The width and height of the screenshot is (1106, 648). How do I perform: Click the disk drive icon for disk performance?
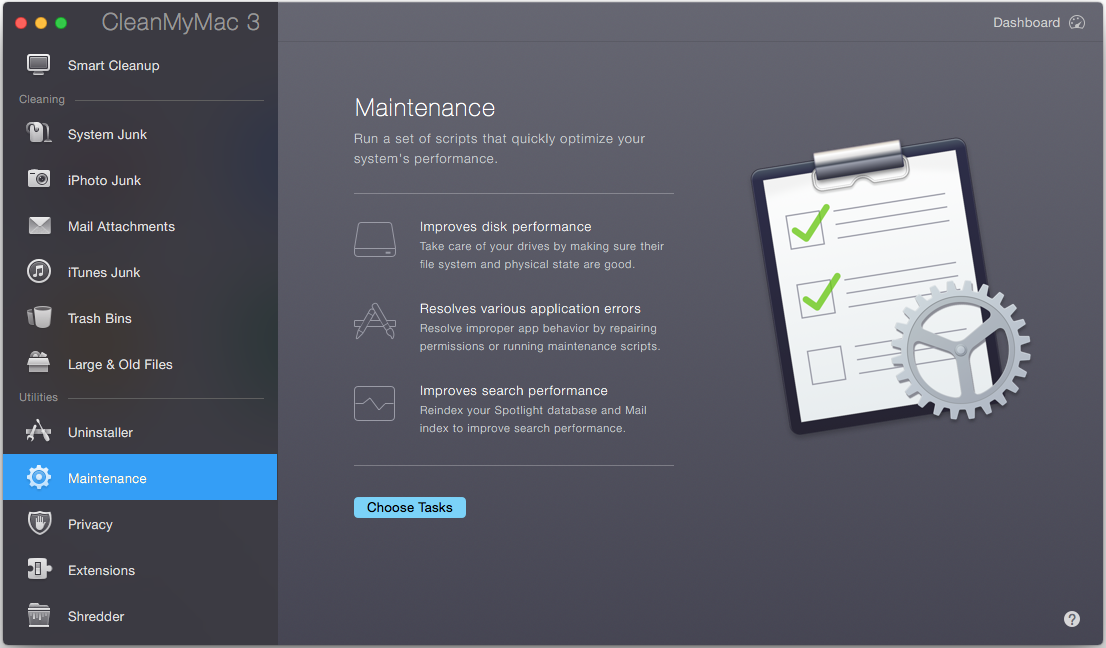pyautogui.click(x=375, y=240)
